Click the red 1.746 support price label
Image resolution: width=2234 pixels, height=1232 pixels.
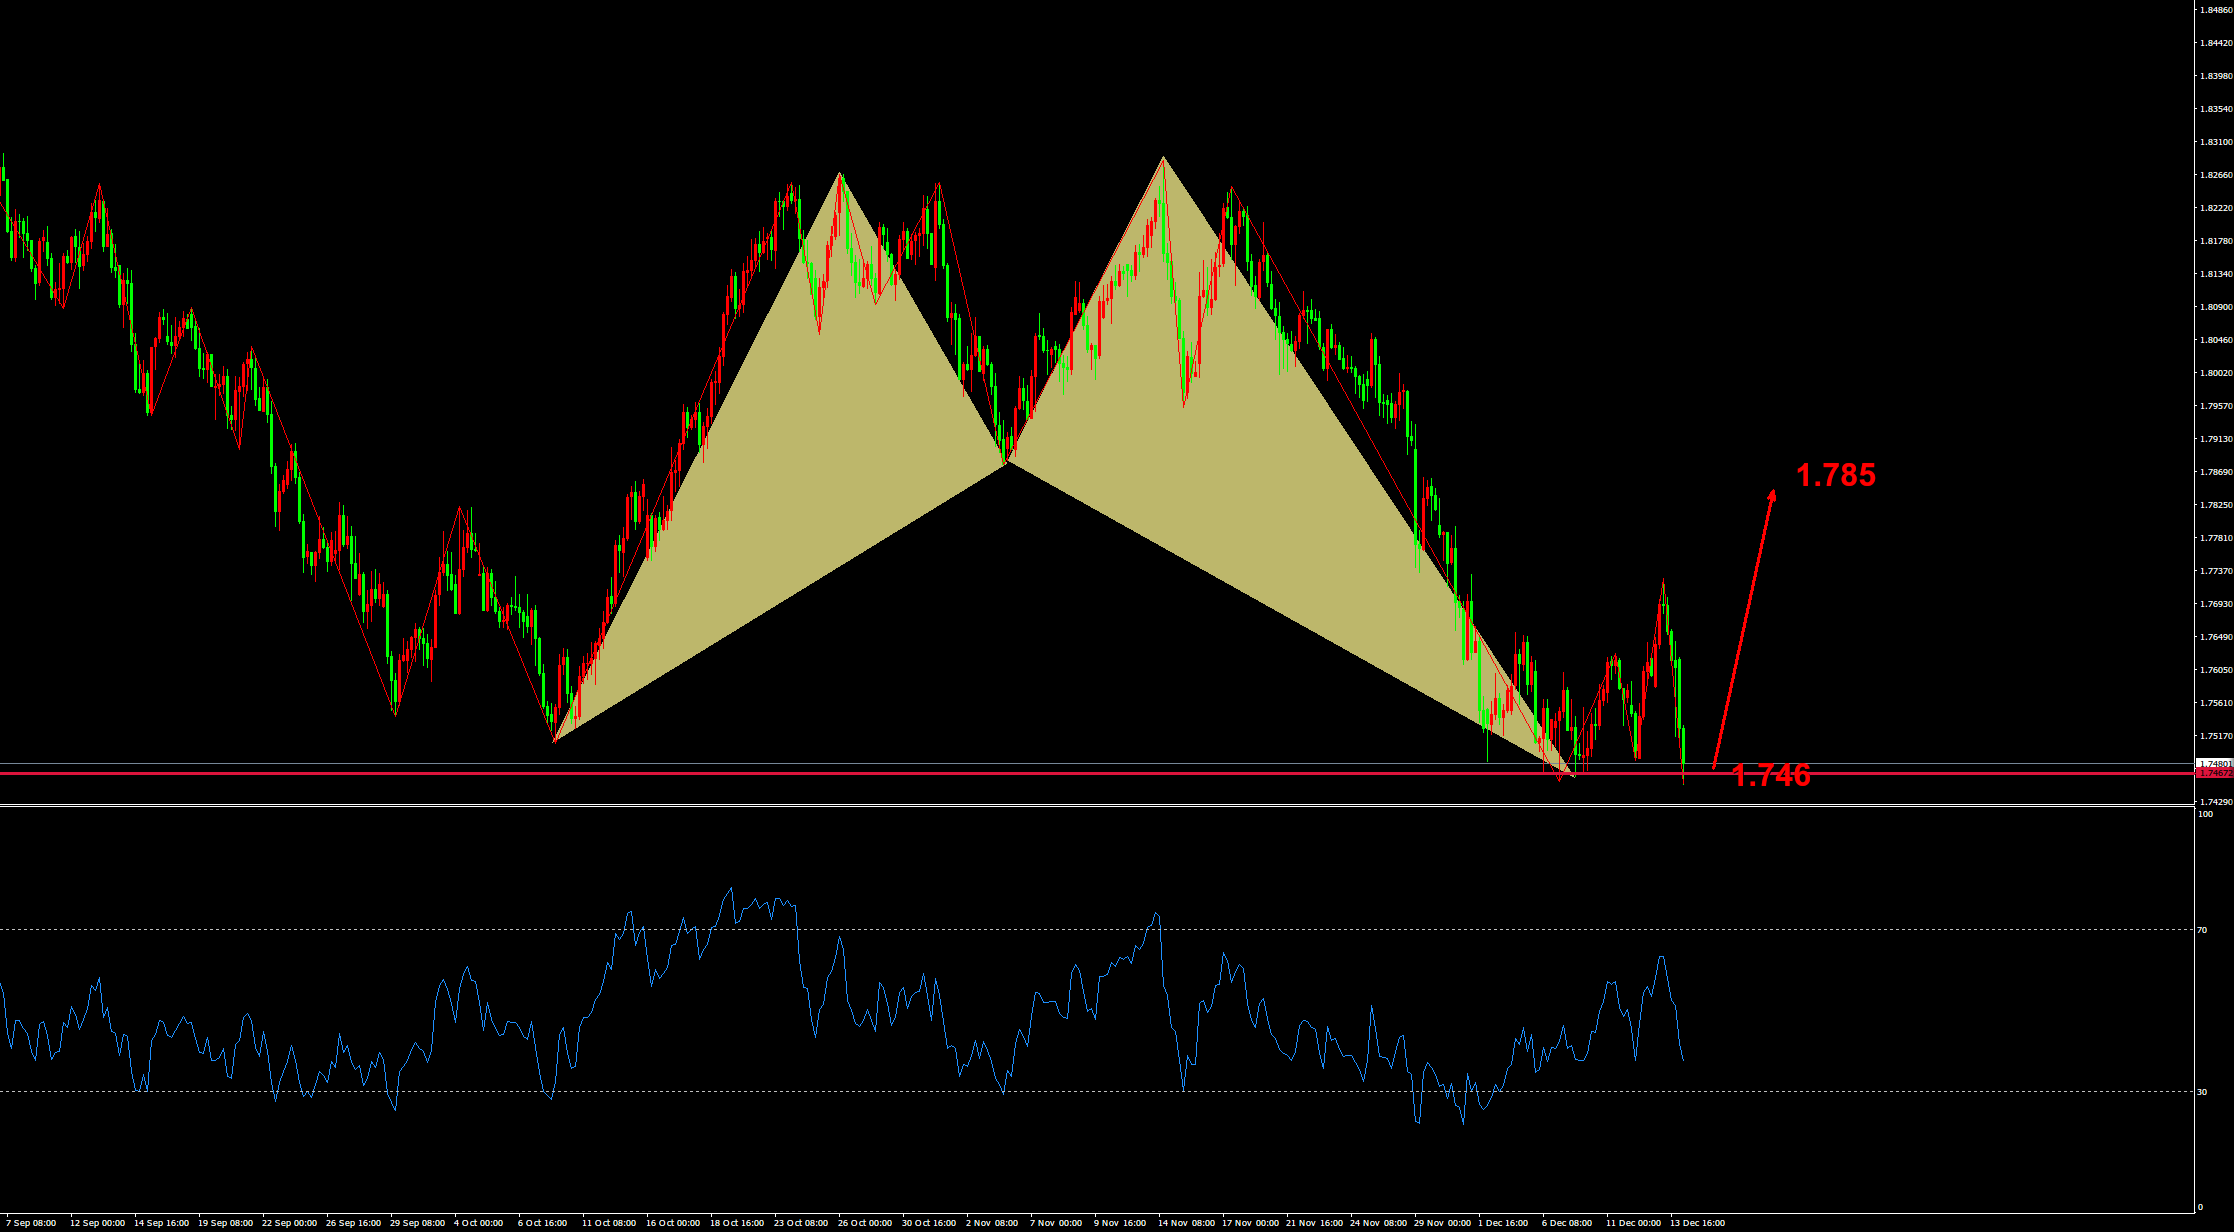(1770, 776)
